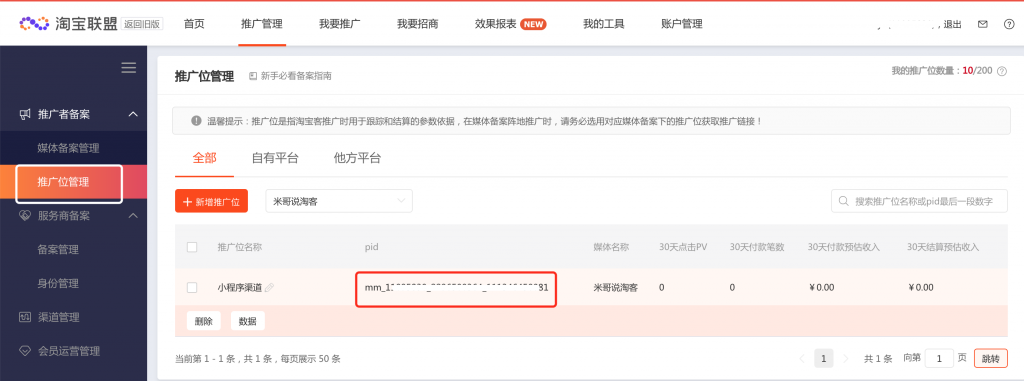Image resolution: width=1024 pixels, height=381 pixels.
Task: Open the 新手必看备案指南 link
Action: [296, 76]
